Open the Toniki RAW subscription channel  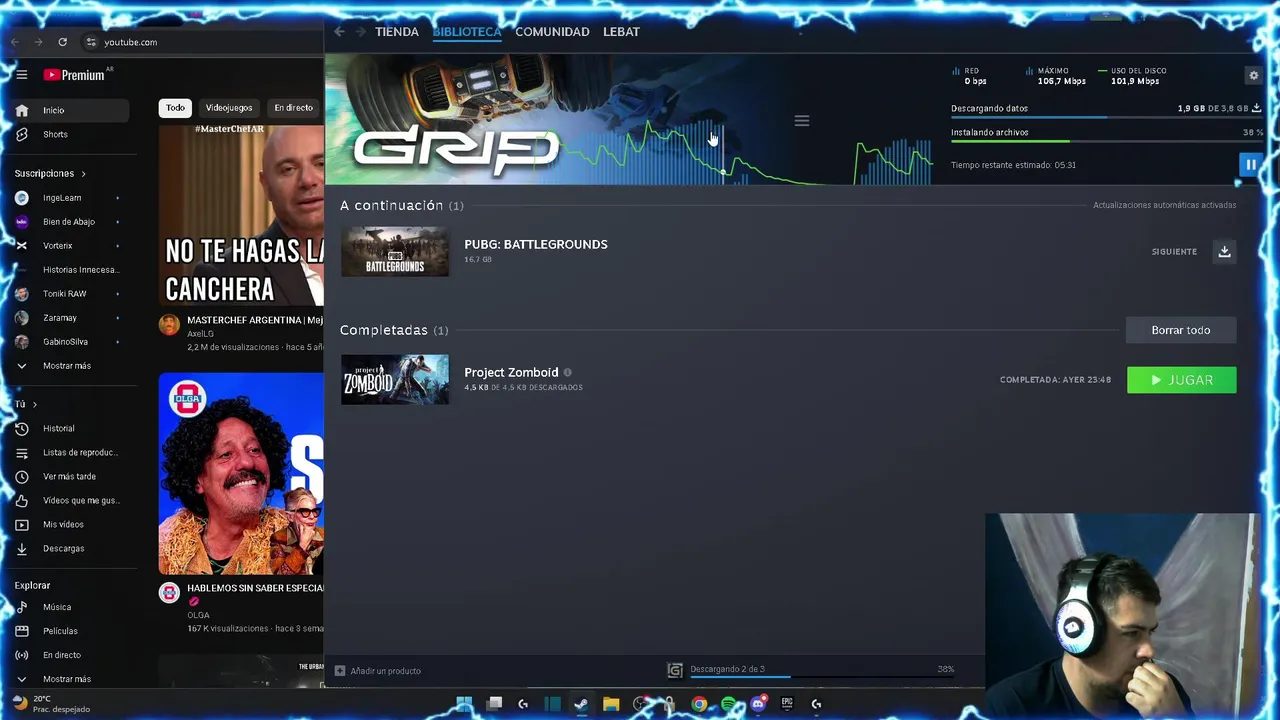coord(70,294)
